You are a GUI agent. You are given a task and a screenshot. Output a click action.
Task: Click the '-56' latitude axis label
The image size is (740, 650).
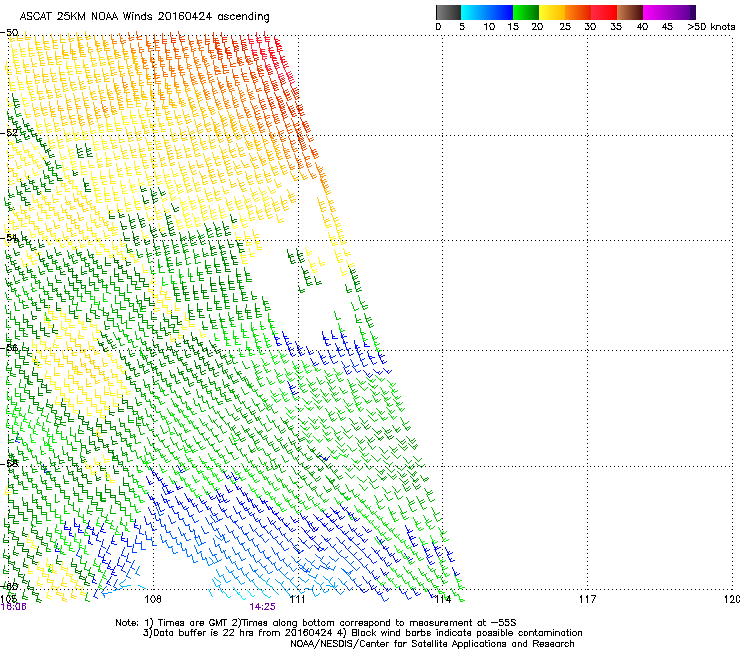click(x=9, y=348)
